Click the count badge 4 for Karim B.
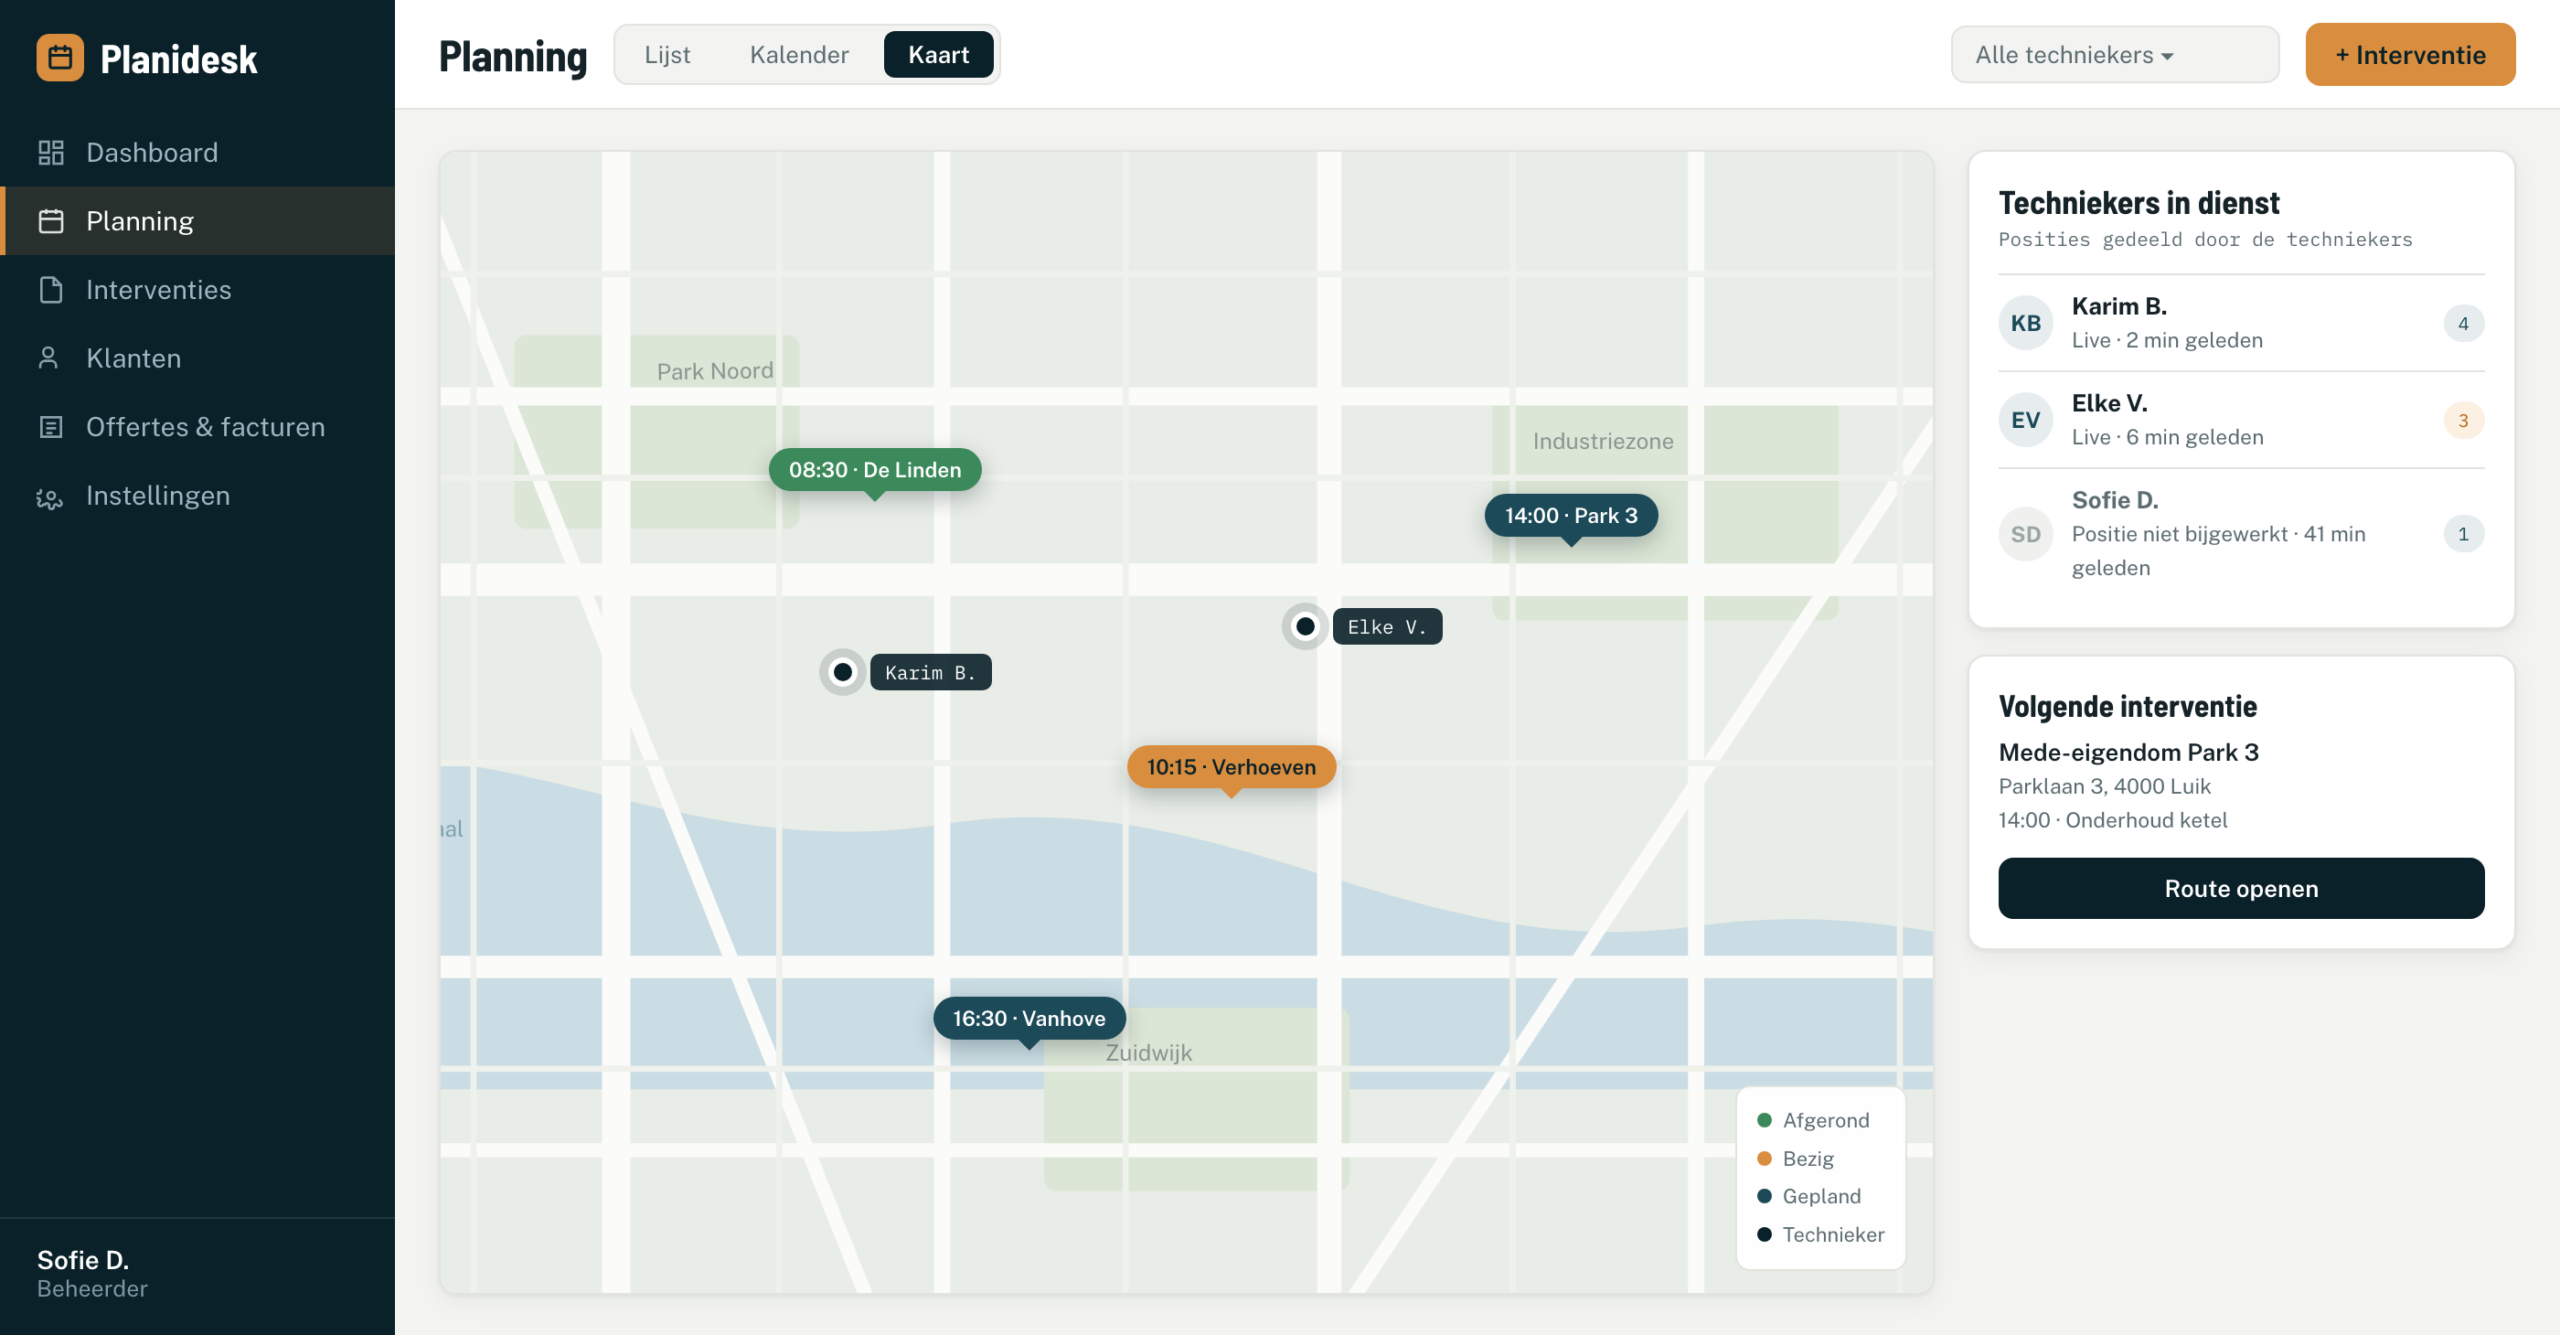Image resolution: width=2560 pixels, height=1335 pixels. [x=2463, y=323]
